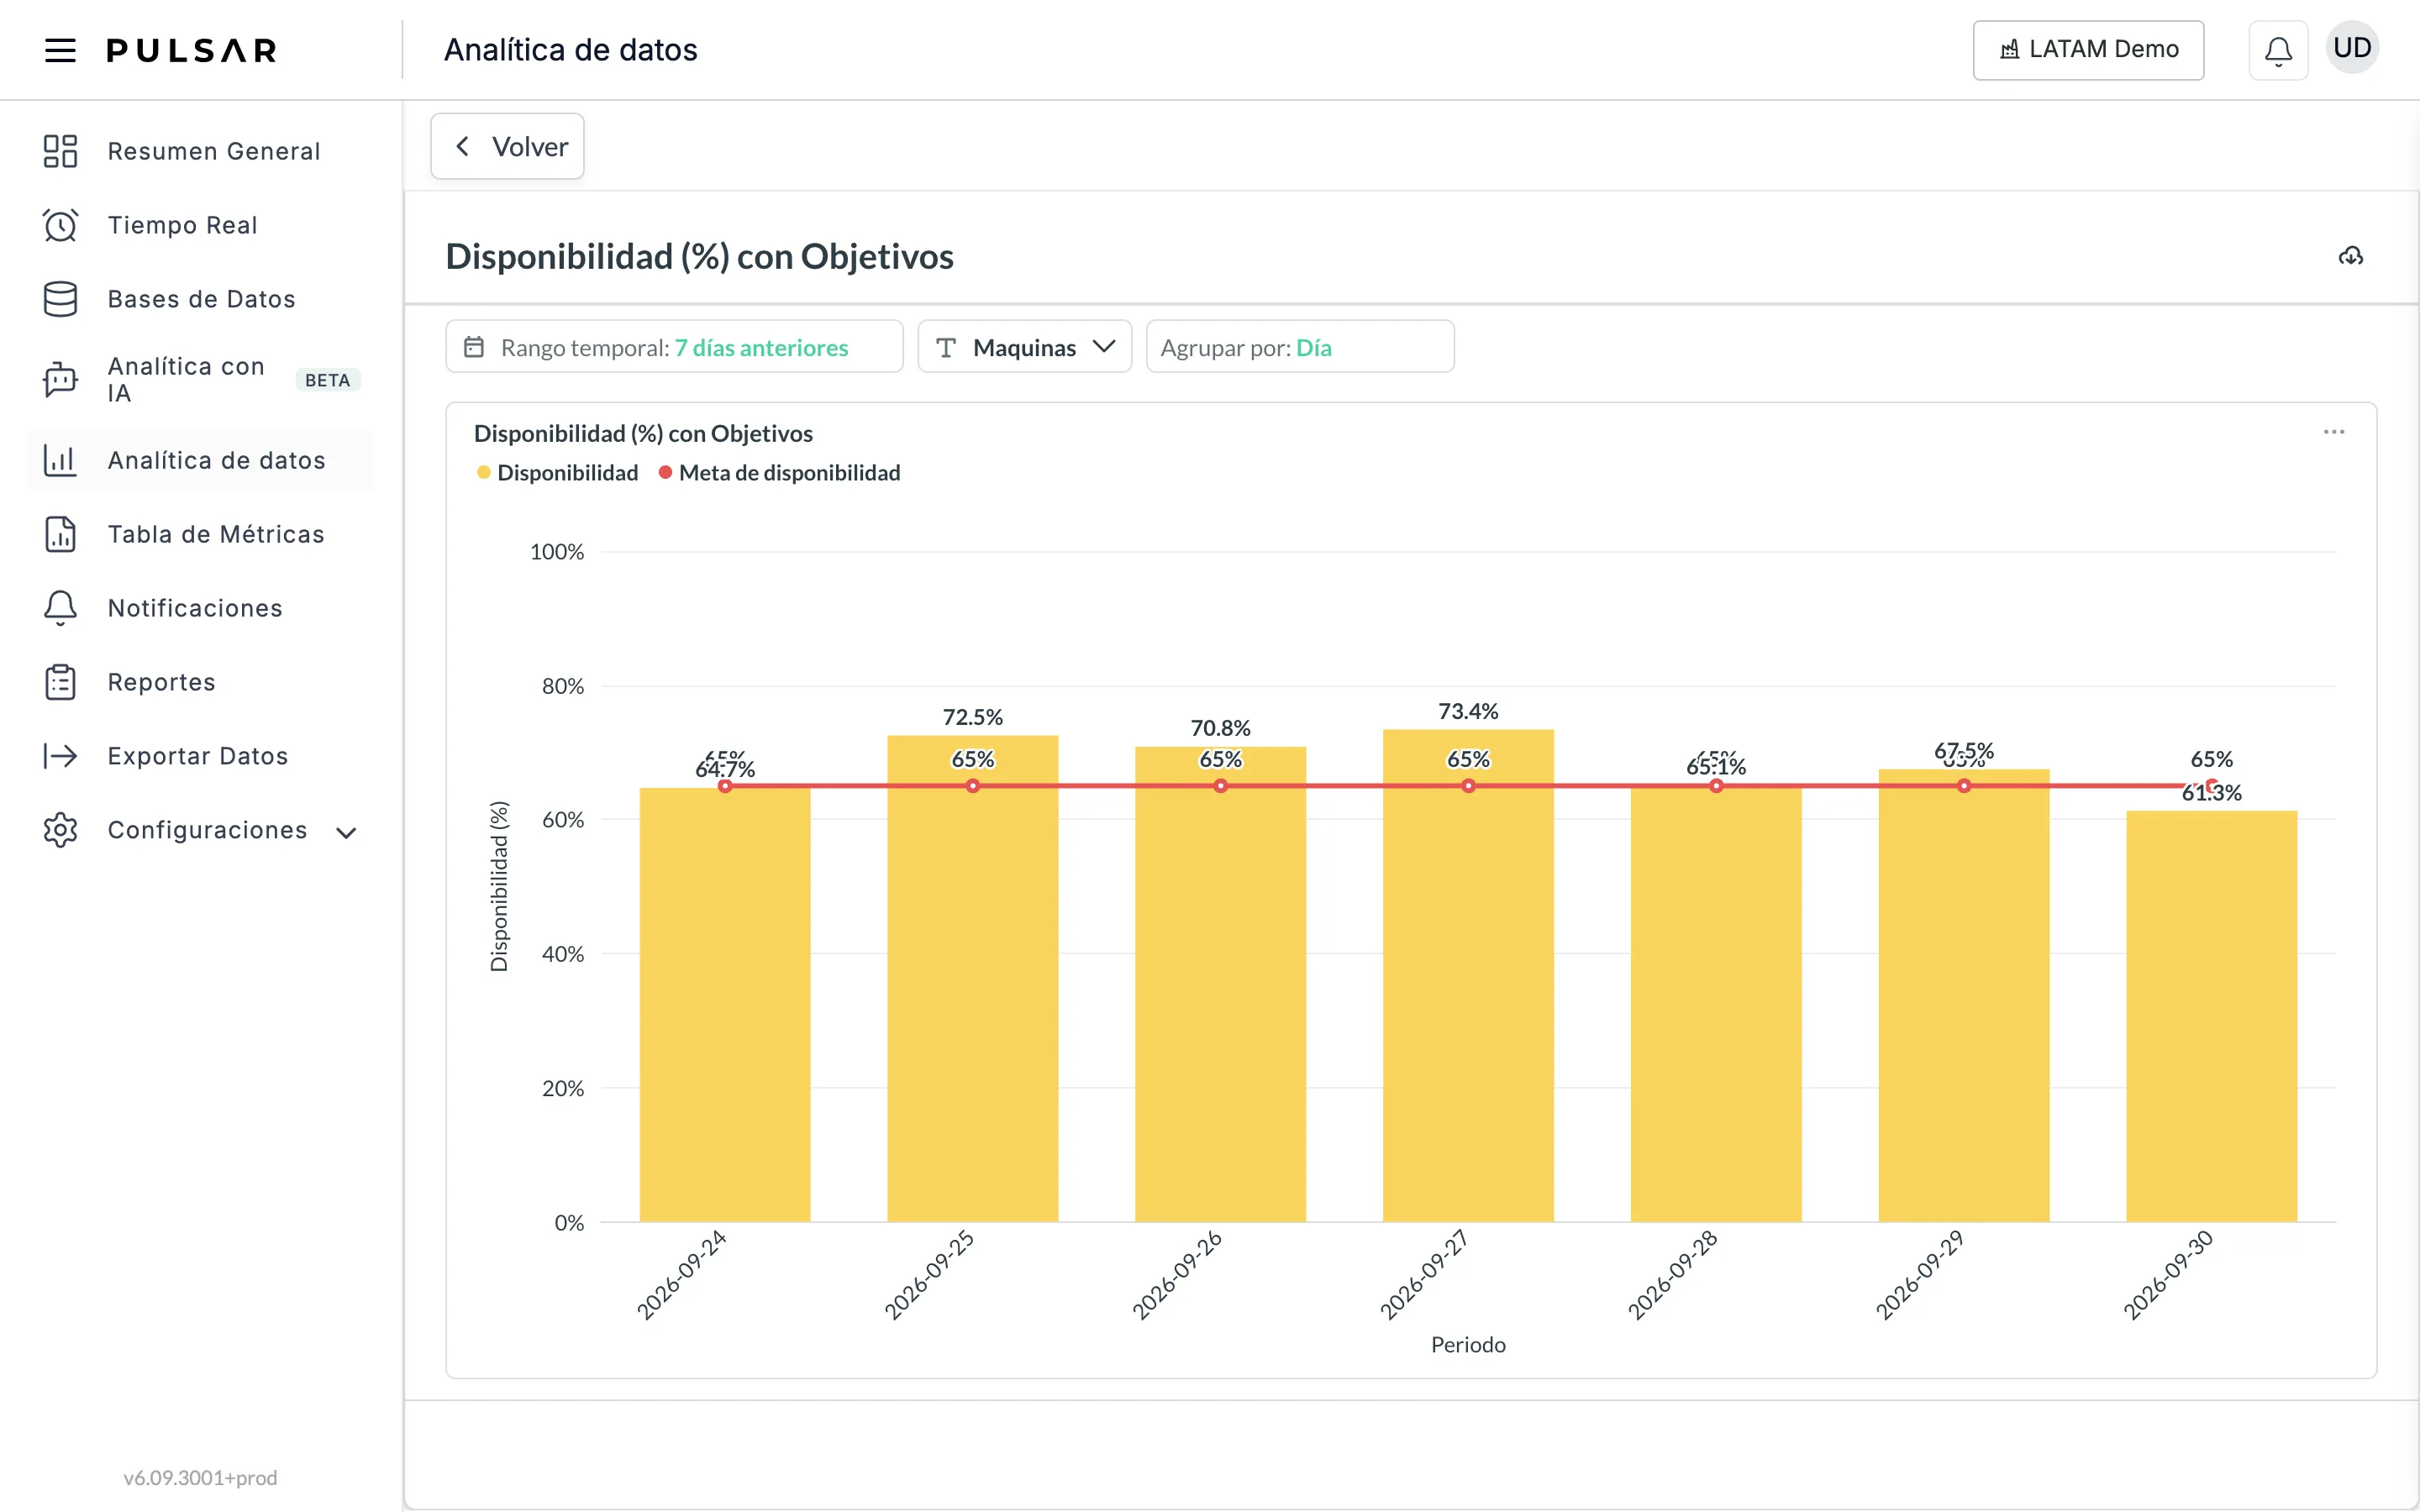Click the 2026-09-27 bar in chart

point(1468,975)
